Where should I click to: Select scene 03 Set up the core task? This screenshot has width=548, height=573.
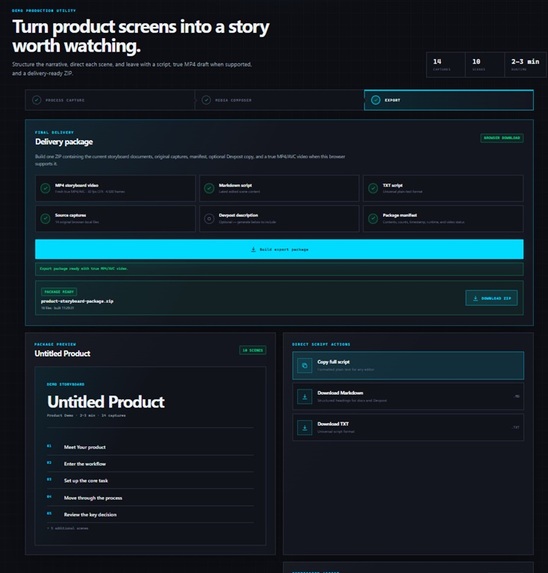[x=150, y=481]
